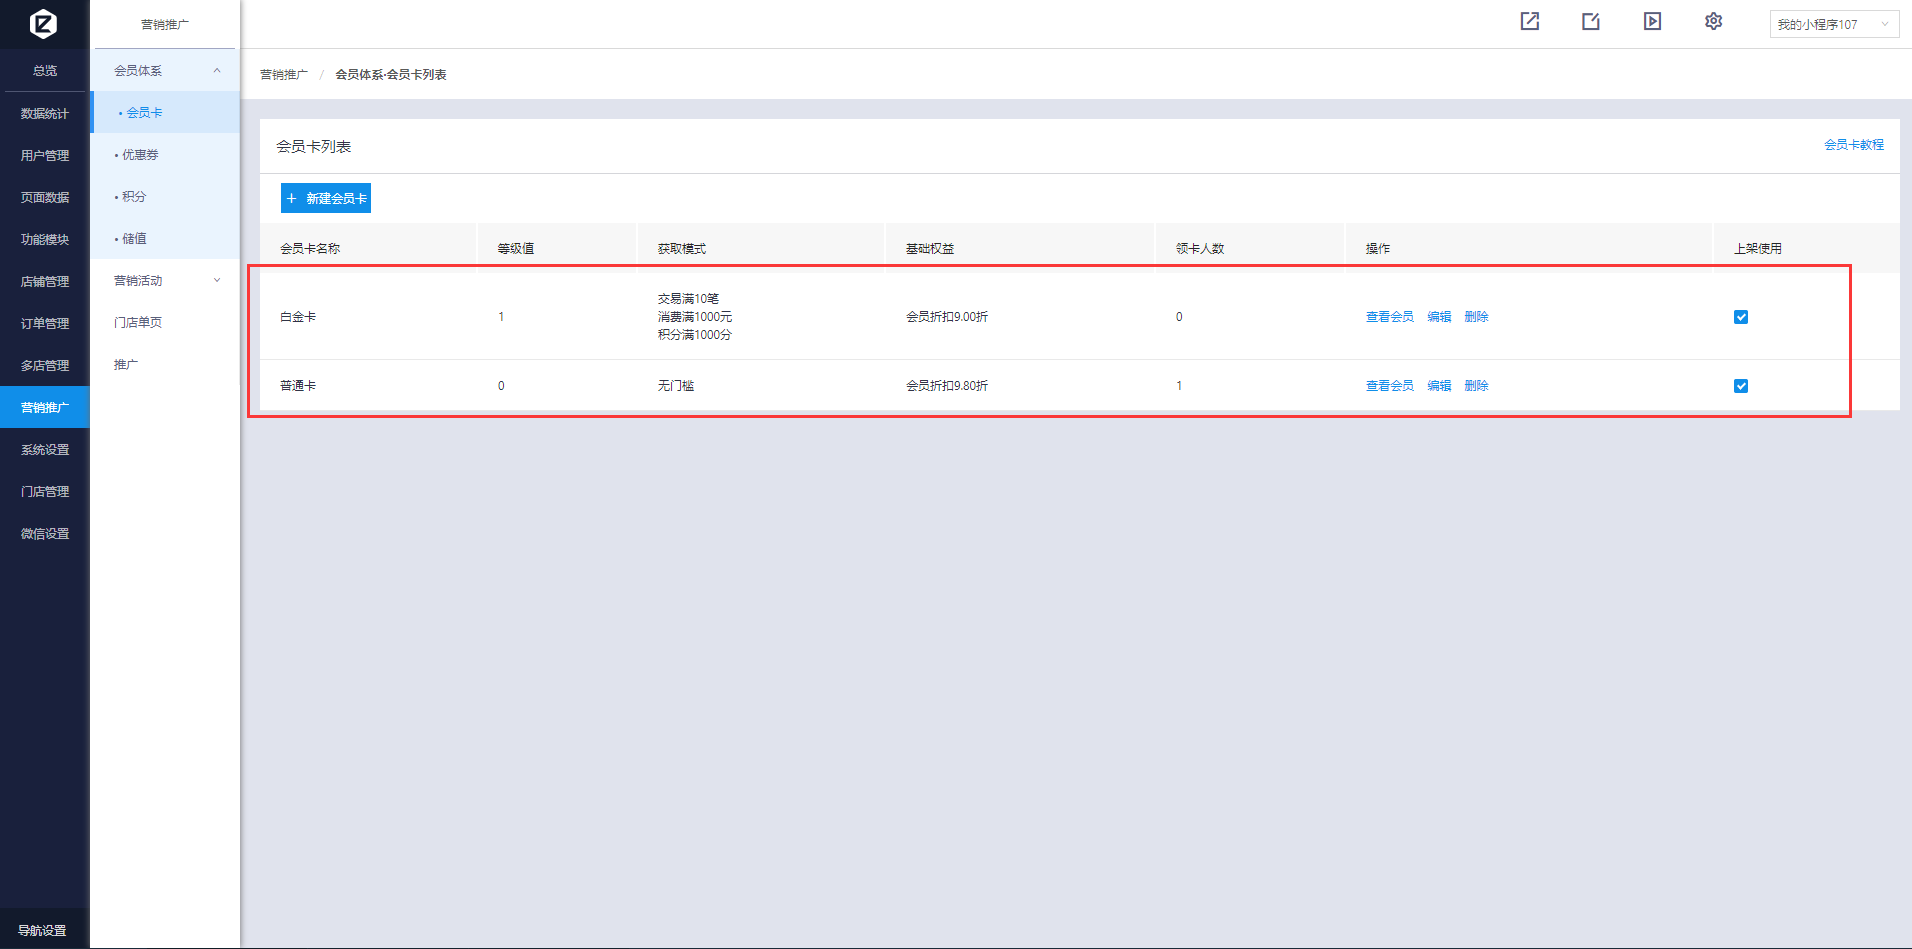Click 编辑 for the 白金卡 row
This screenshot has height=949, width=1912.
tap(1439, 317)
